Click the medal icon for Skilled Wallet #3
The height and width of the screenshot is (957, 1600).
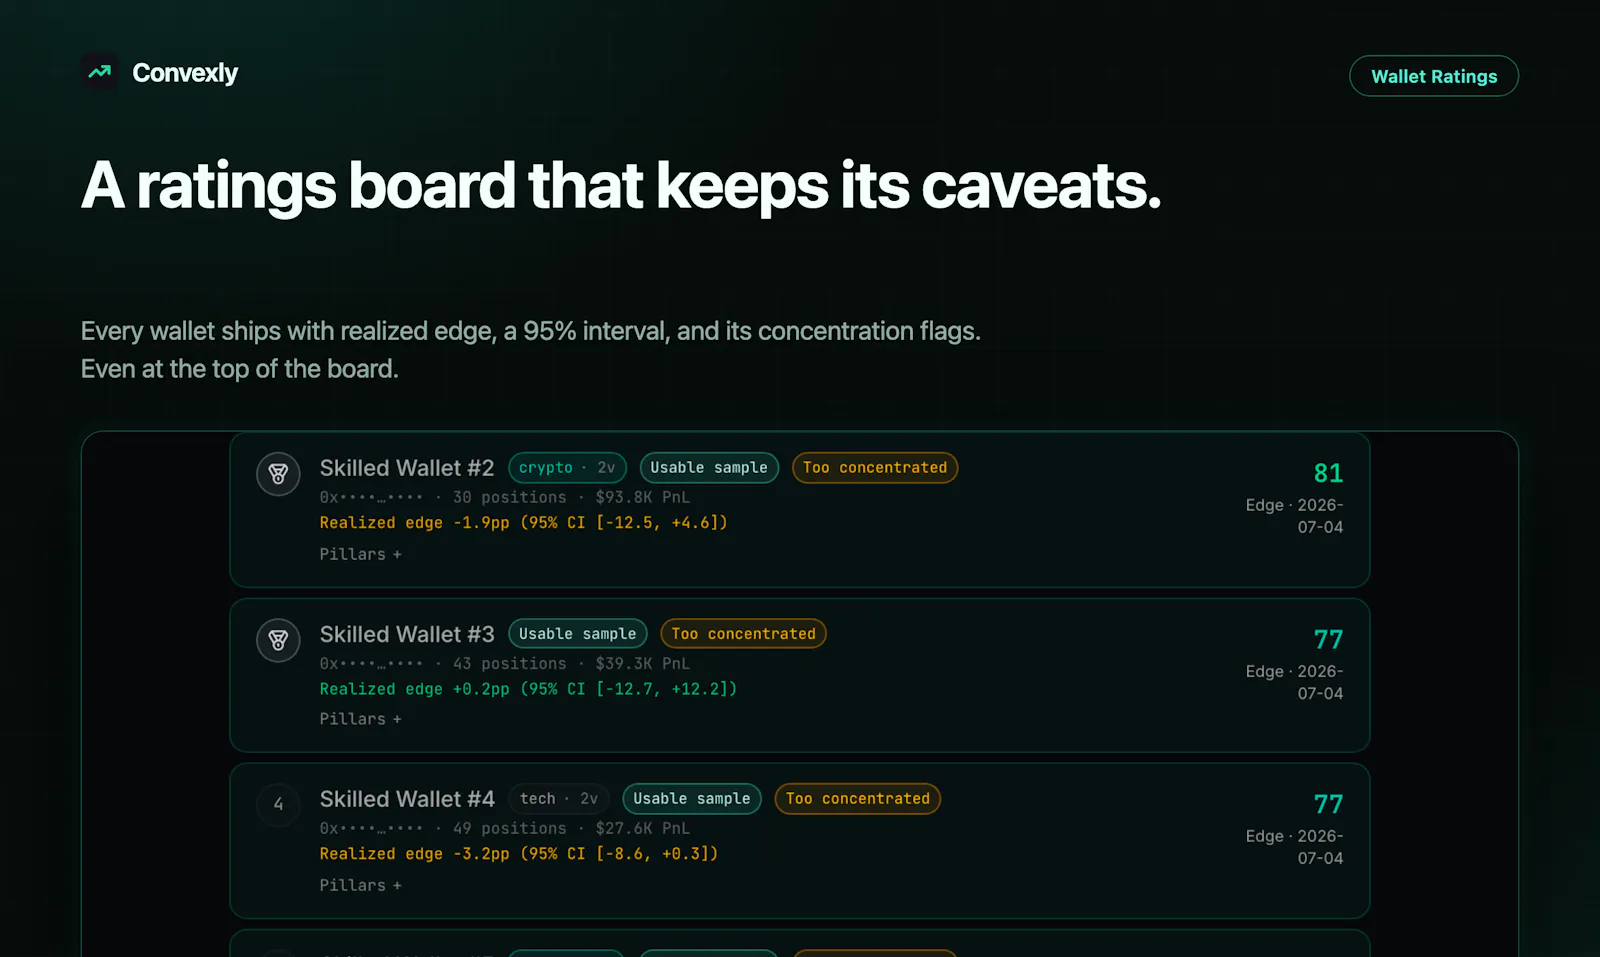pos(278,640)
